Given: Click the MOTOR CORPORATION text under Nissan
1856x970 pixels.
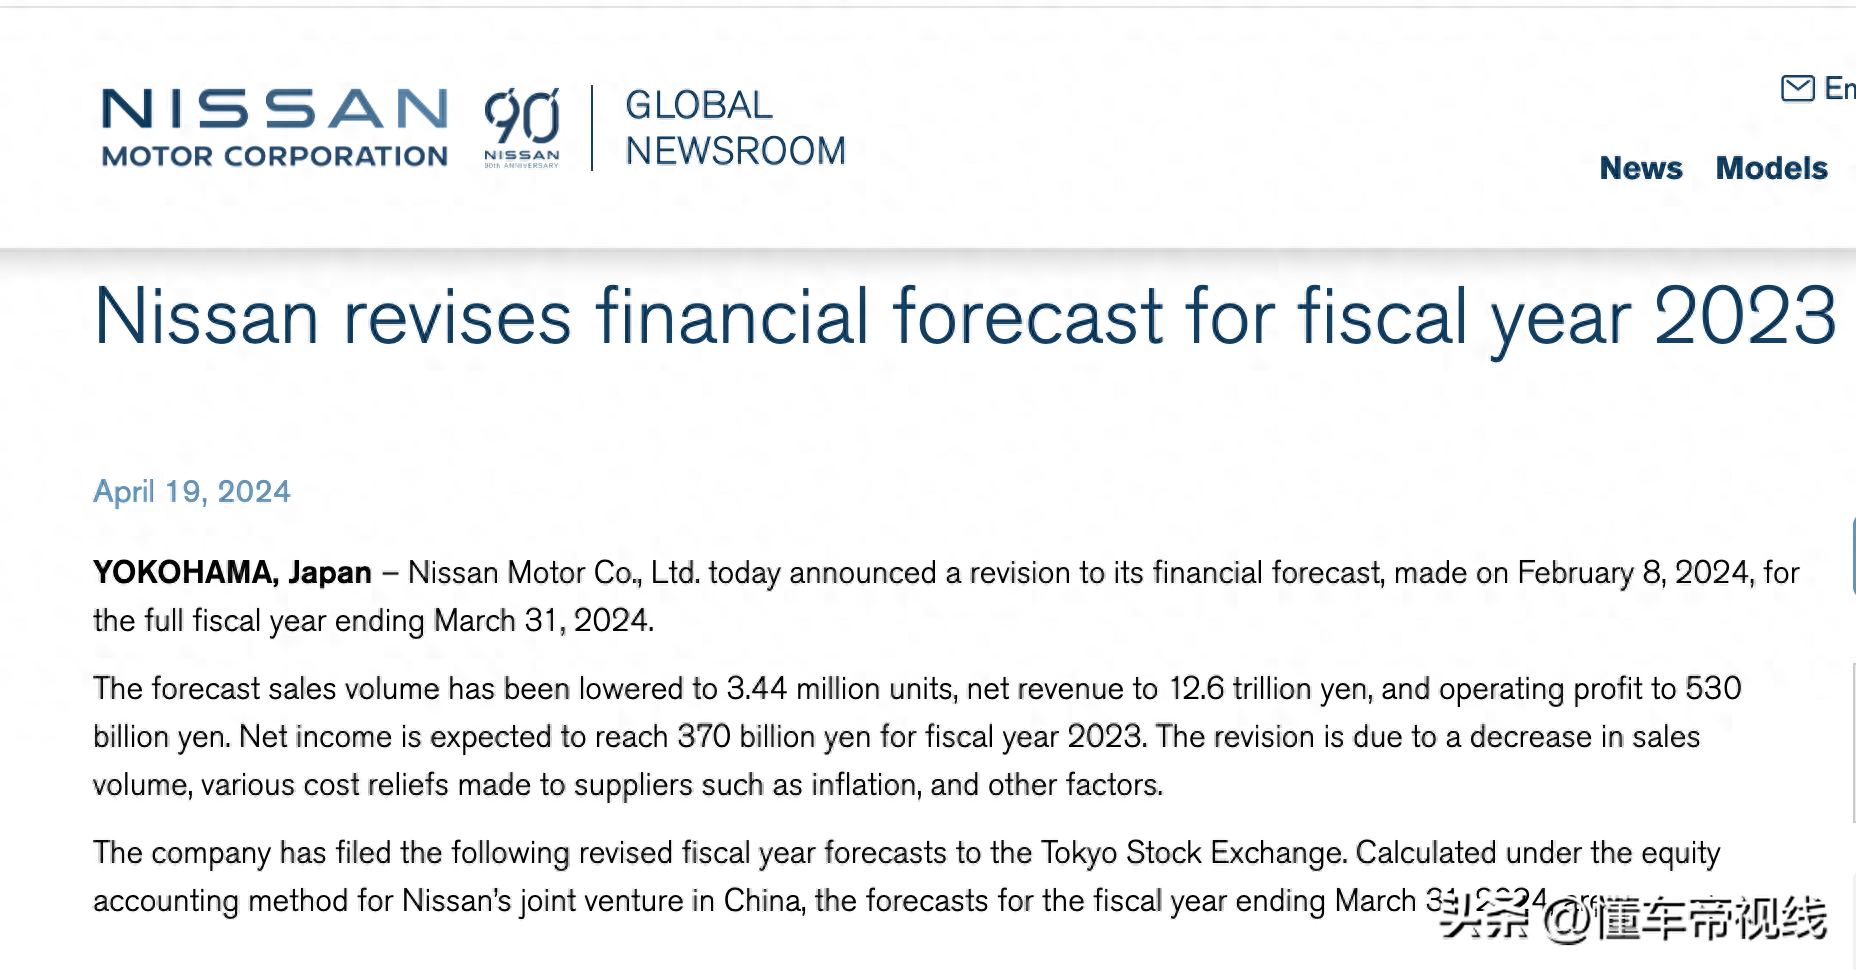Looking at the screenshot, I should (x=275, y=156).
